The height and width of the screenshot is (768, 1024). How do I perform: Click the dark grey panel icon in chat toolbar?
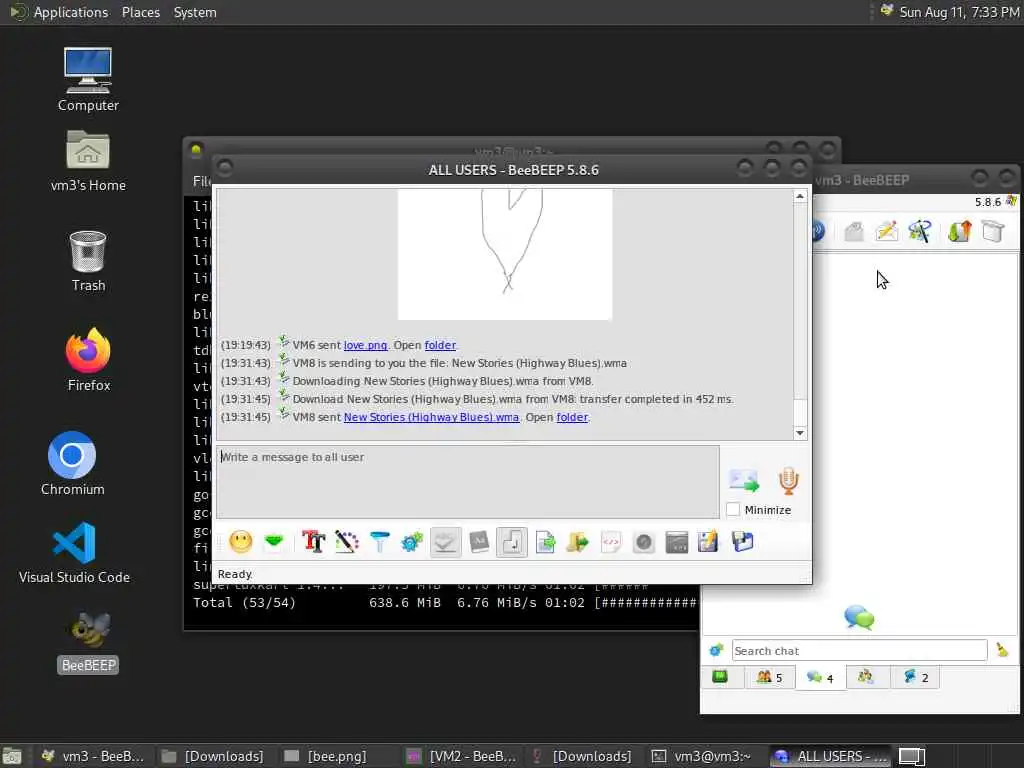click(x=677, y=542)
